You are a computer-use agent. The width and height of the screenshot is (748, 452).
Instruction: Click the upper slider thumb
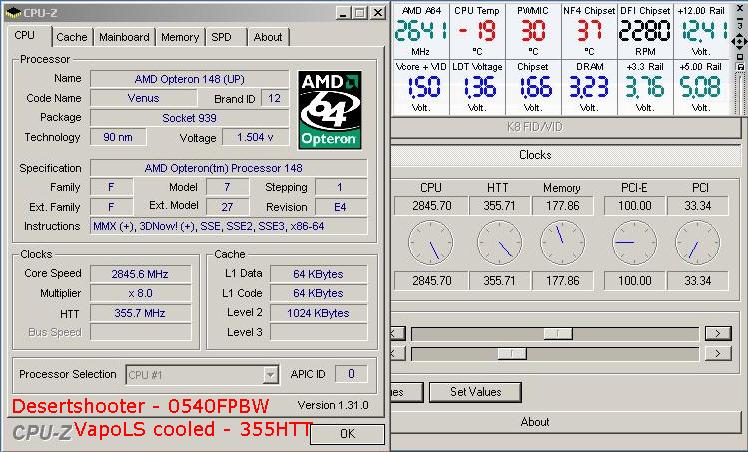click(x=558, y=333)
